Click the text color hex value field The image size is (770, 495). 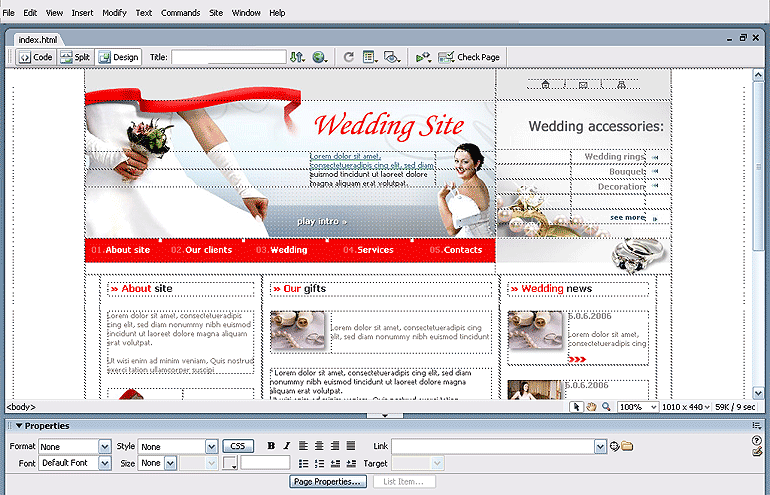265,463
